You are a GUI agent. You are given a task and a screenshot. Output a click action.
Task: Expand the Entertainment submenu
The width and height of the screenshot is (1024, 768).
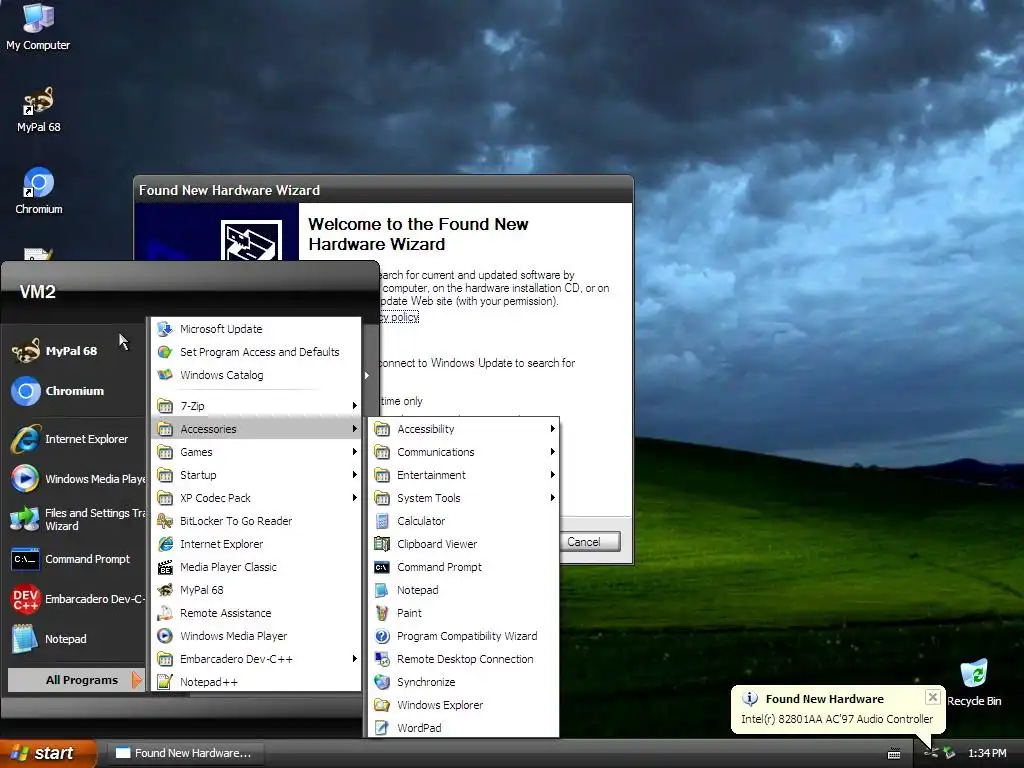(464, 475)
